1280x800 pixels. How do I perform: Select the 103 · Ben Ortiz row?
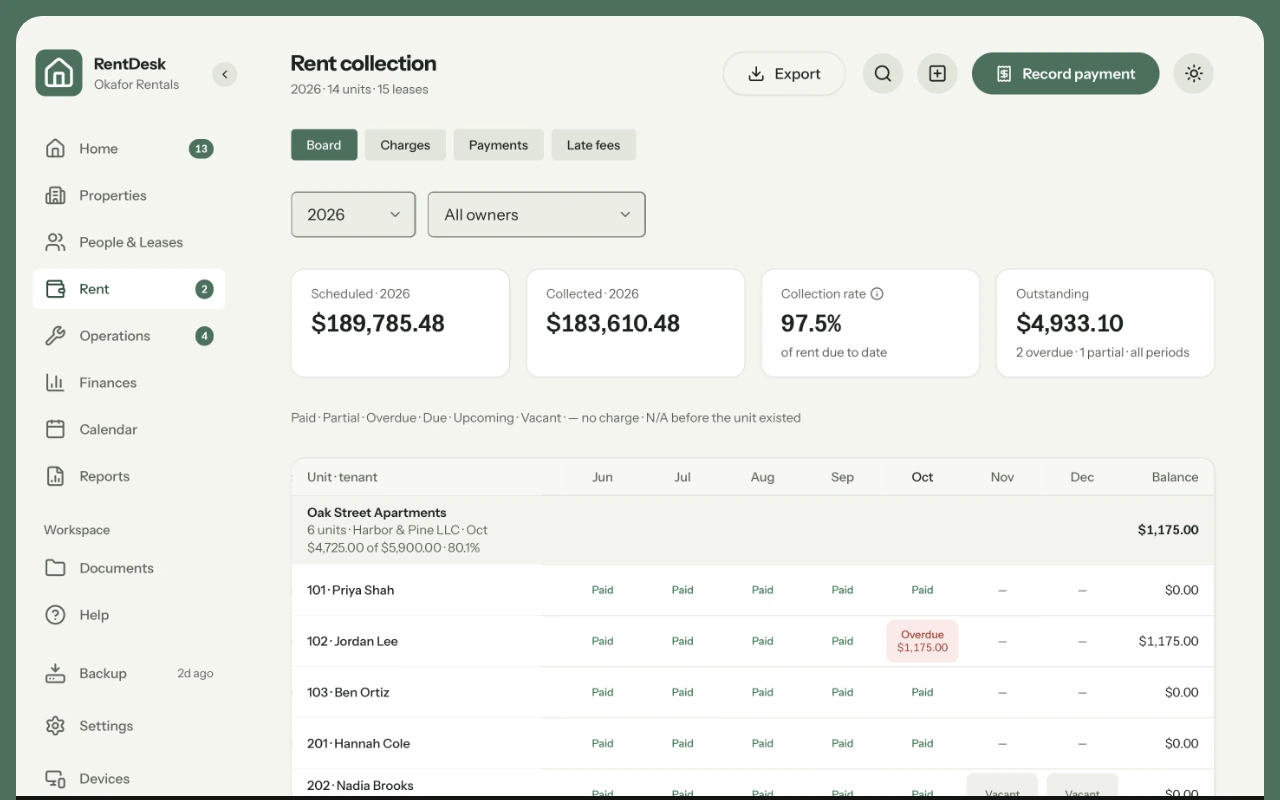tap(753, 692)
